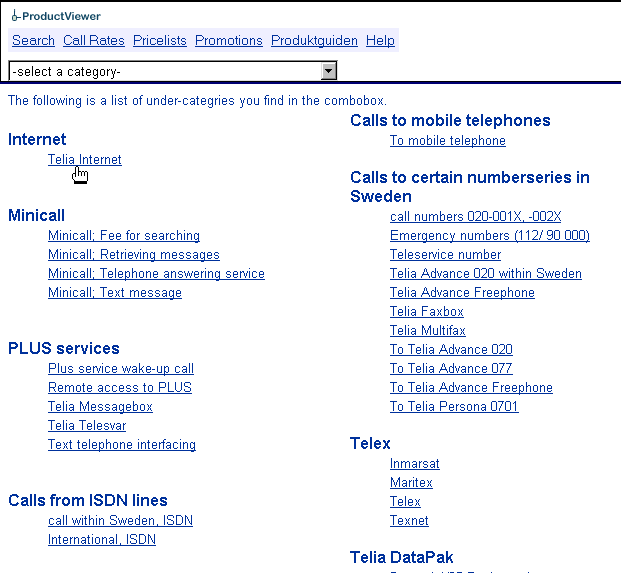The image size is (621, 573).
Task: Open Minicall; Retrieving messages link
Action: click(x=134, y=254)
